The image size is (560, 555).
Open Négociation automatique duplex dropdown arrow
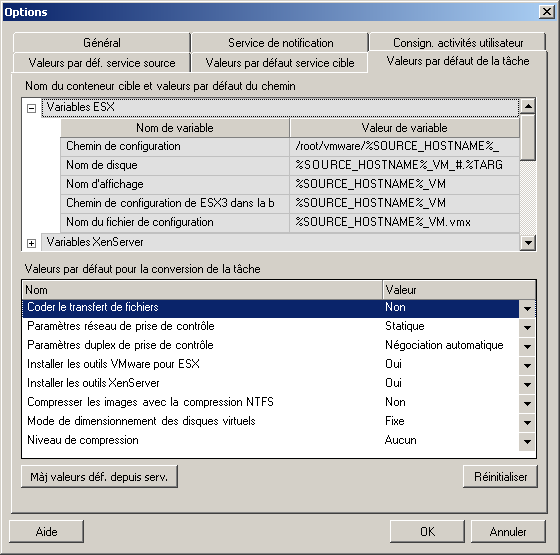527,346
